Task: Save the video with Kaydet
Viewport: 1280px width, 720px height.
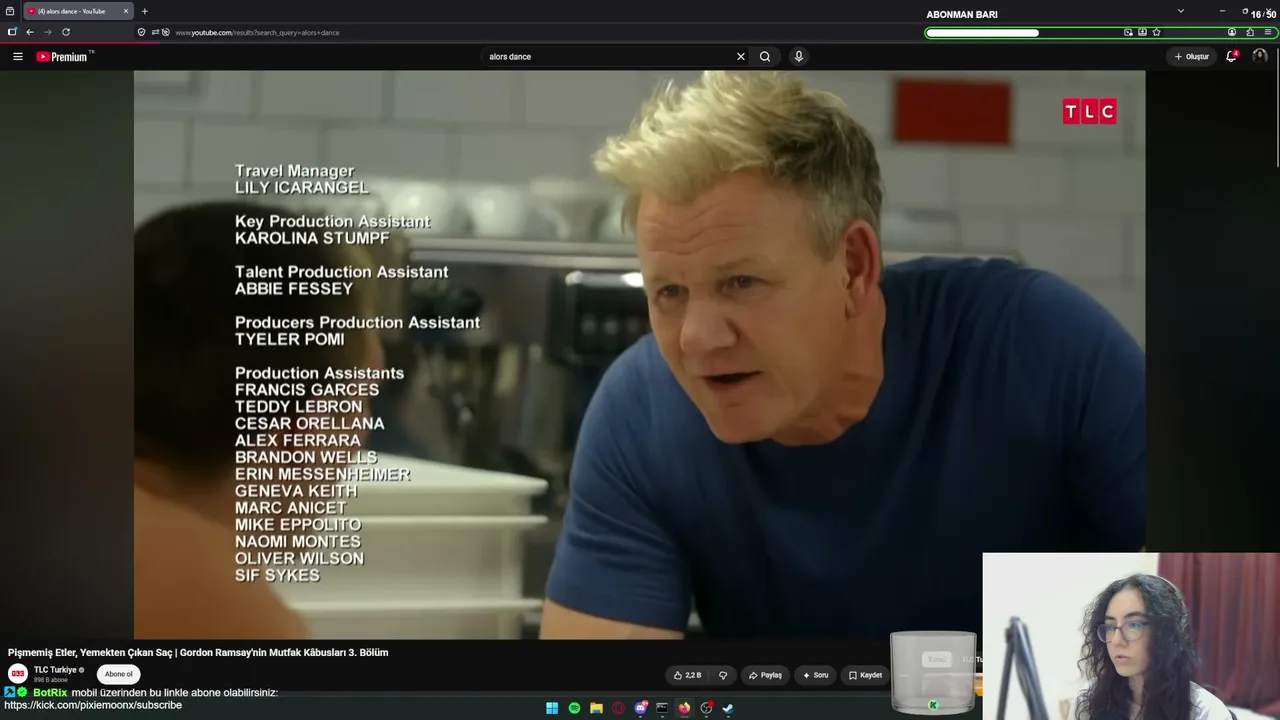Action: coord(865,675)
